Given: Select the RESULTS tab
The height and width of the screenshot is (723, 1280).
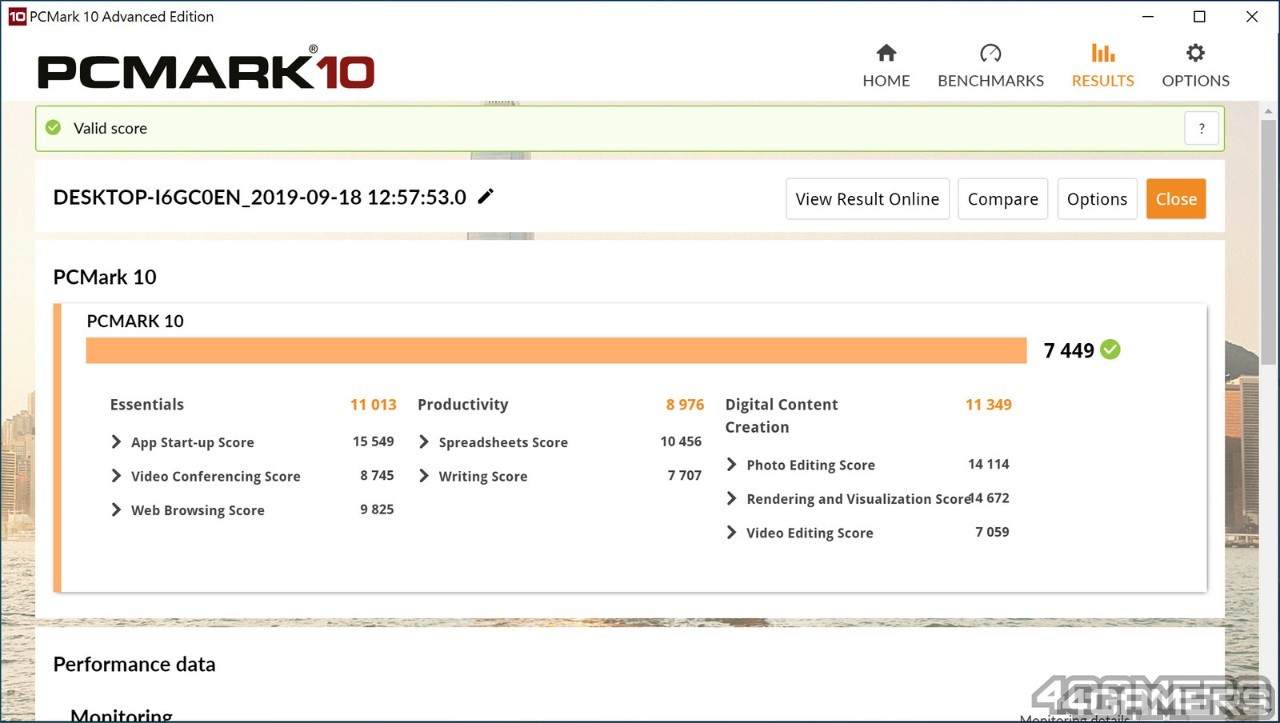Looking at the screenshot, I should point(1103,66).
